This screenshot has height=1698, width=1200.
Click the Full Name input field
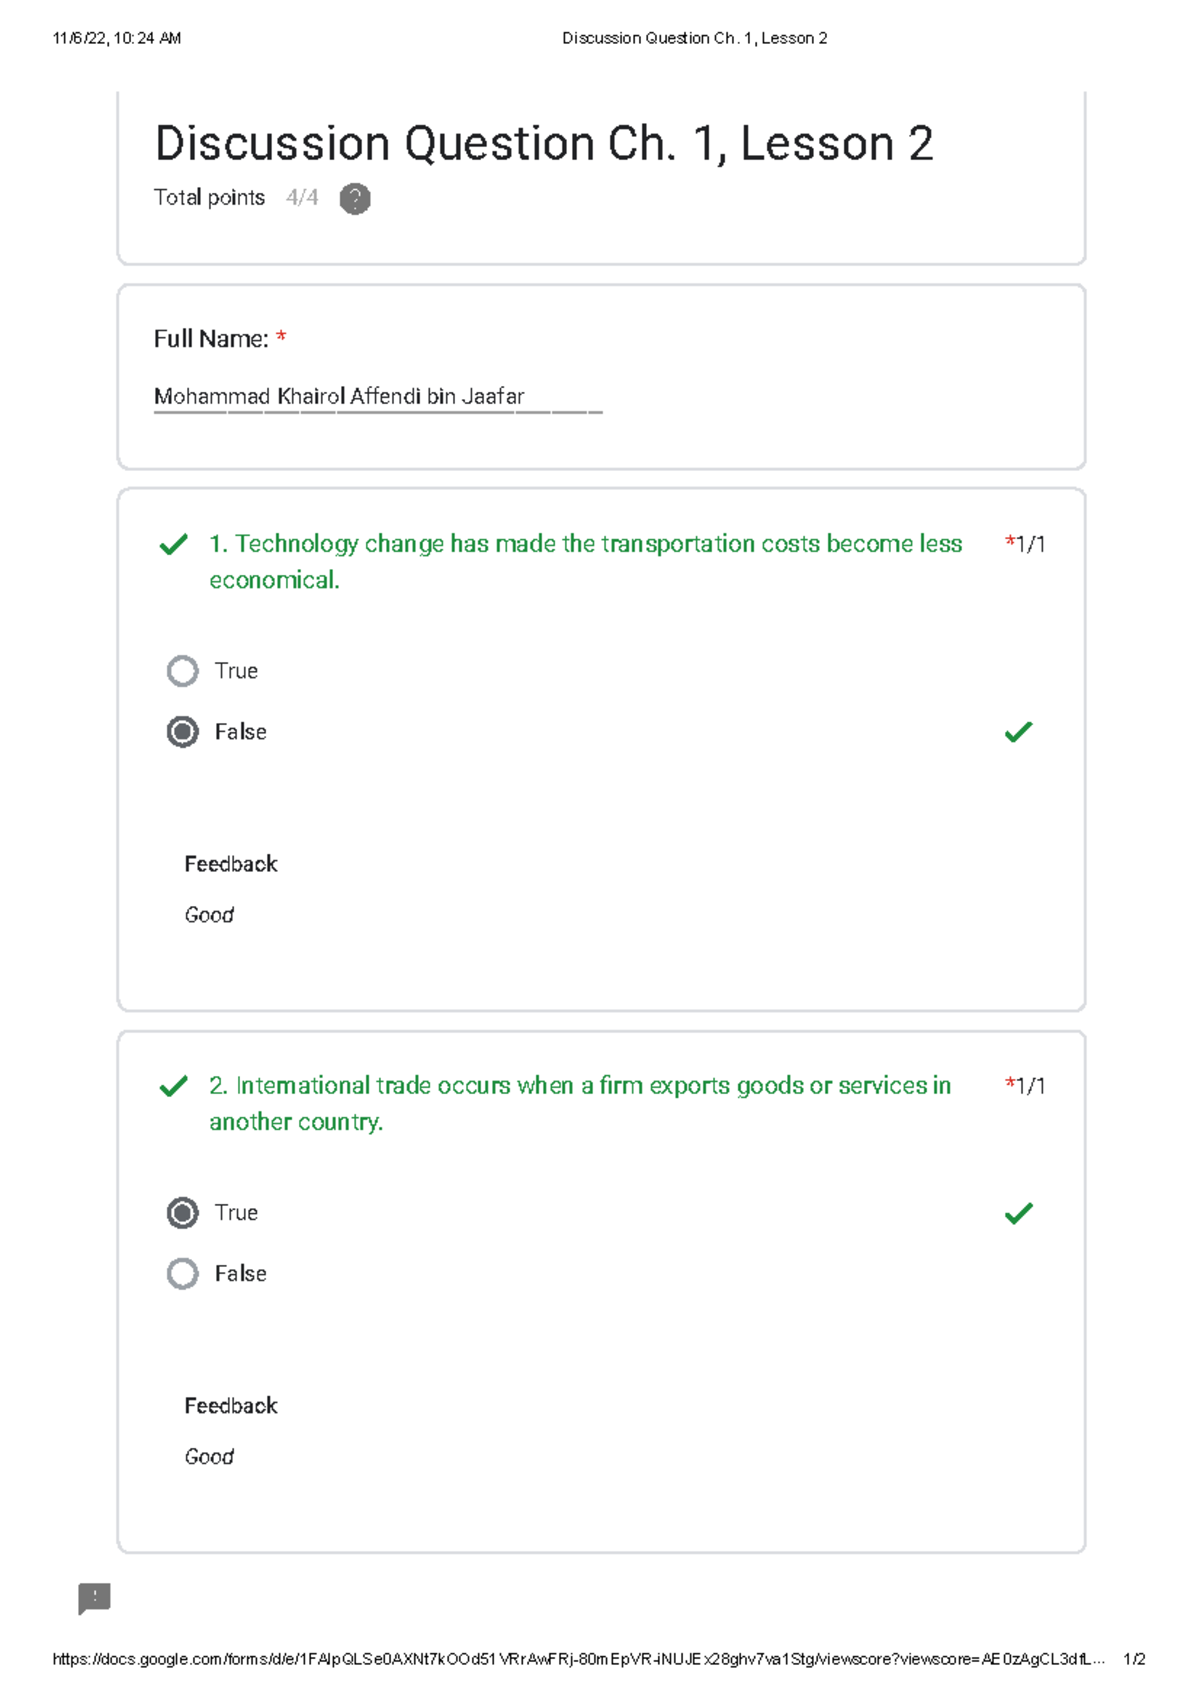pos(378,397)
